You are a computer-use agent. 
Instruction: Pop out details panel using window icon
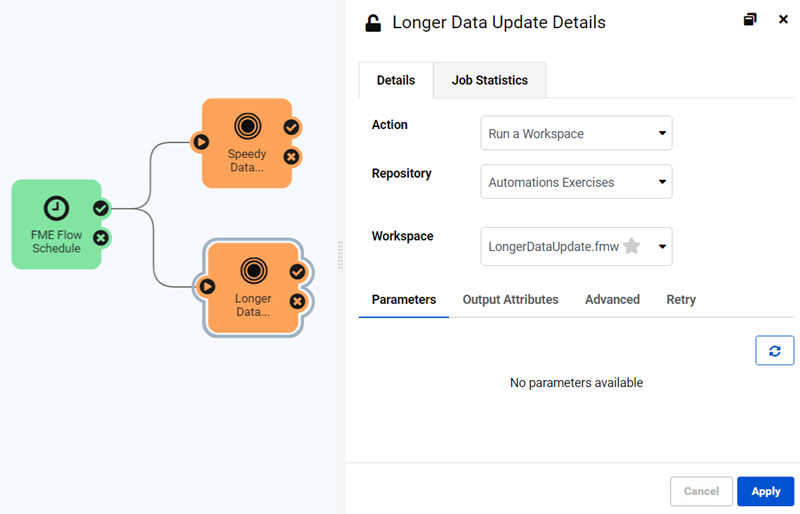[x=749, y=19]
